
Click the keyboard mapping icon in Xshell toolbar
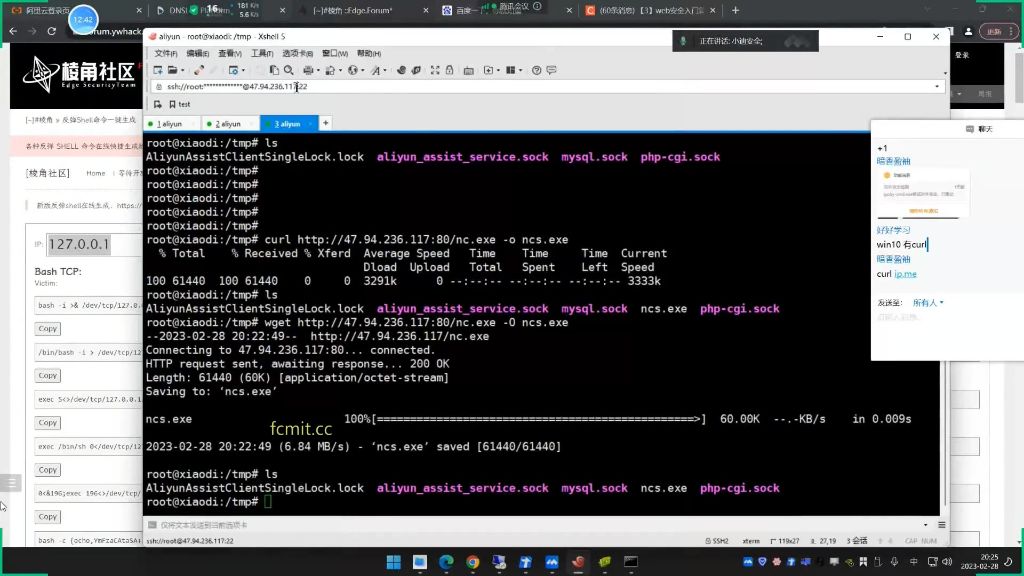(468, 70)
